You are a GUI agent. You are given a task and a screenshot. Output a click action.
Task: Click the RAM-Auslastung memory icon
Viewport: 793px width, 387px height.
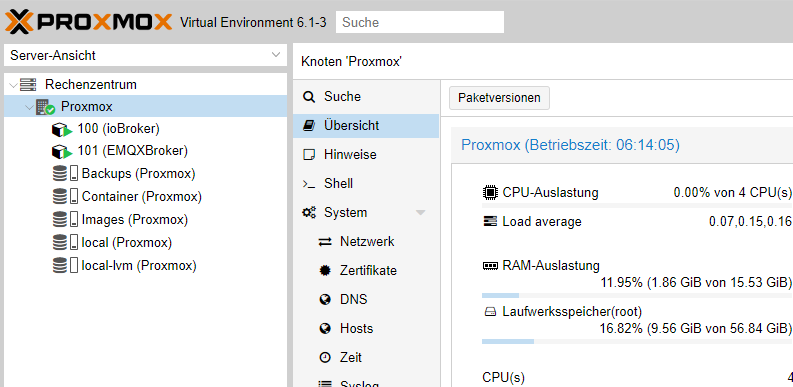point(490,266)
